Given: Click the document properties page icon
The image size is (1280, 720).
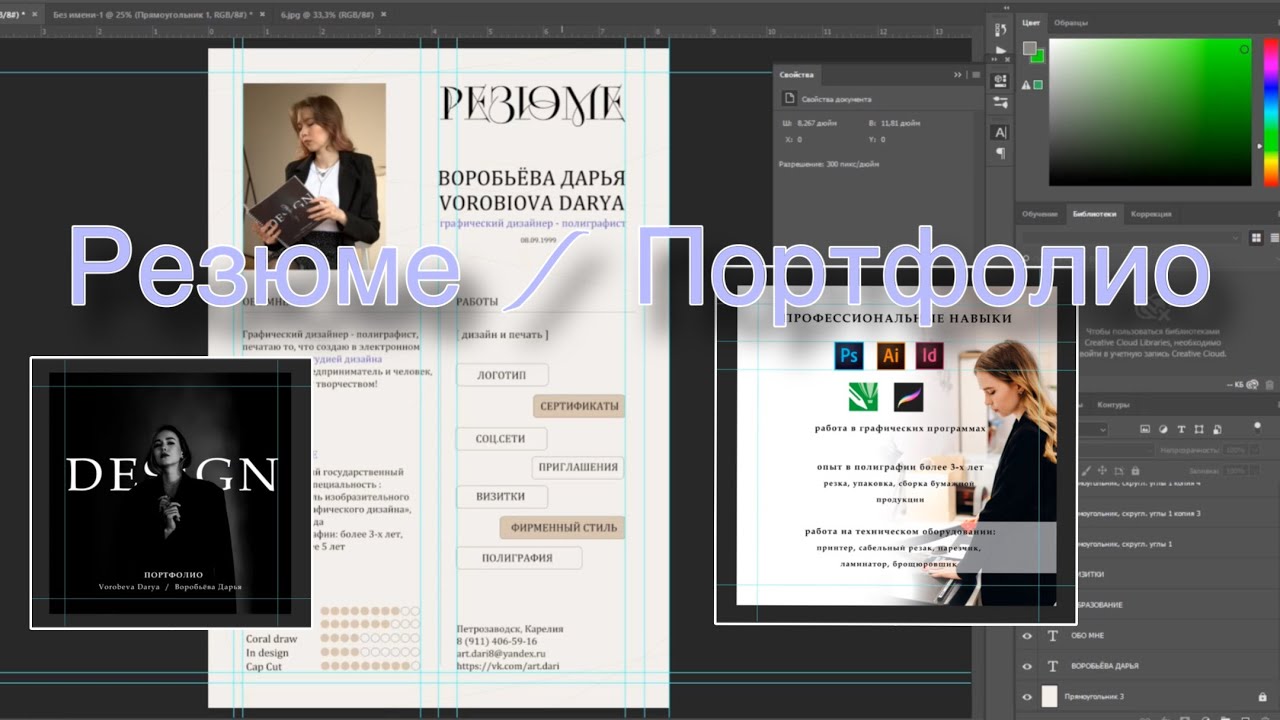Looking at the screenshot, I should (789, 99).
